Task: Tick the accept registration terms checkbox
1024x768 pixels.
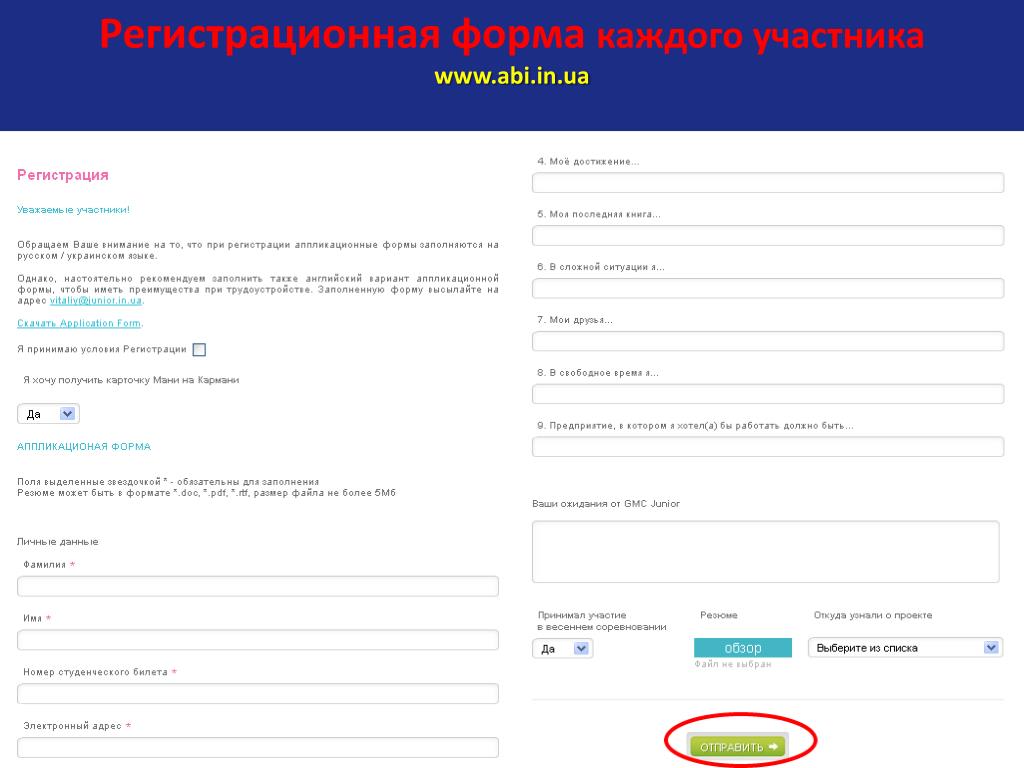Action: point(199,349)
